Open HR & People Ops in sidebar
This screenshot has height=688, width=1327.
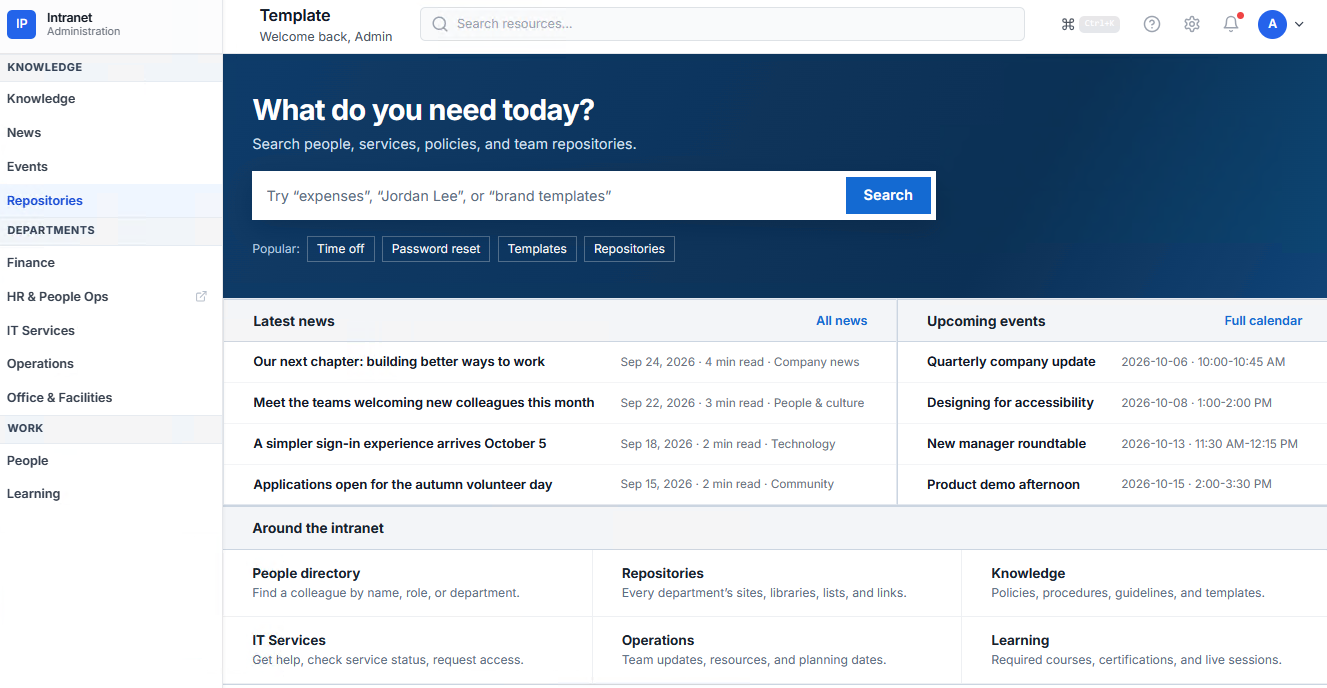[111, 297]
